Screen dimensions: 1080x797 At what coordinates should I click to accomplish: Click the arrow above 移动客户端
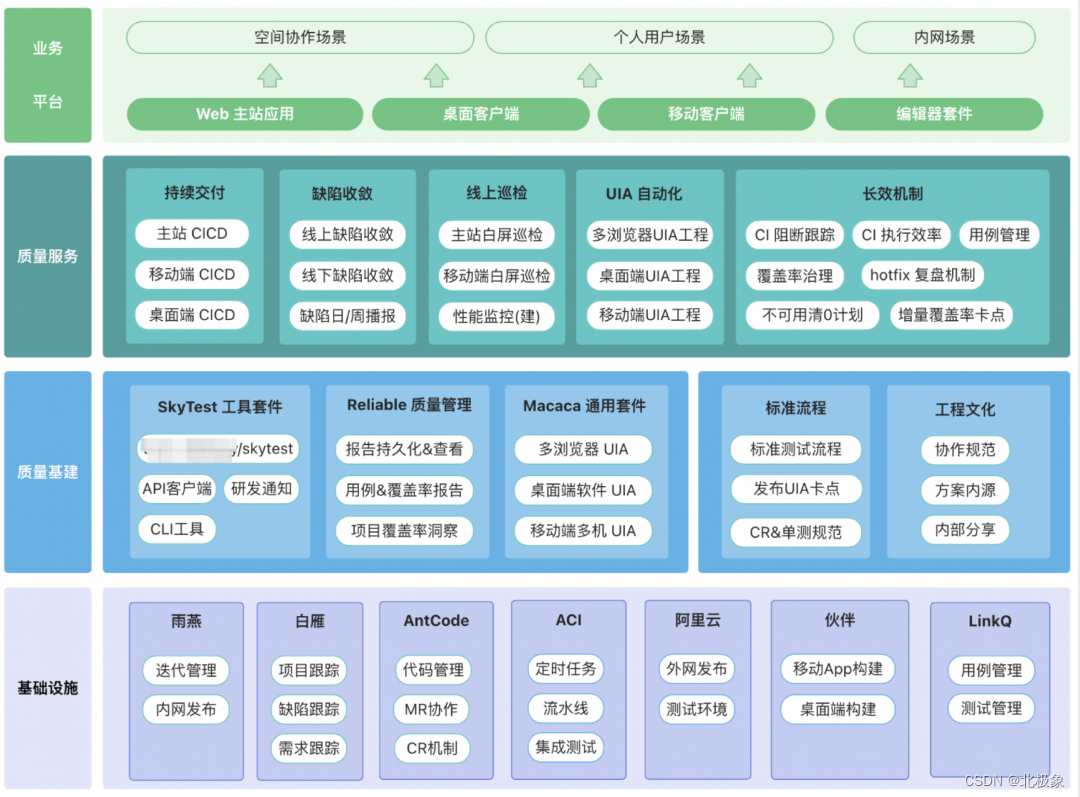pyautogui.click(x=749, y=74)
